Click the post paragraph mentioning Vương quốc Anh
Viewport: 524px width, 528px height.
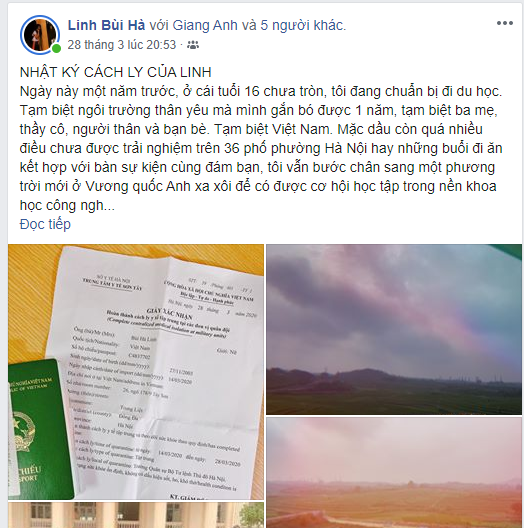pyautogui.click(x=261, y=148)
